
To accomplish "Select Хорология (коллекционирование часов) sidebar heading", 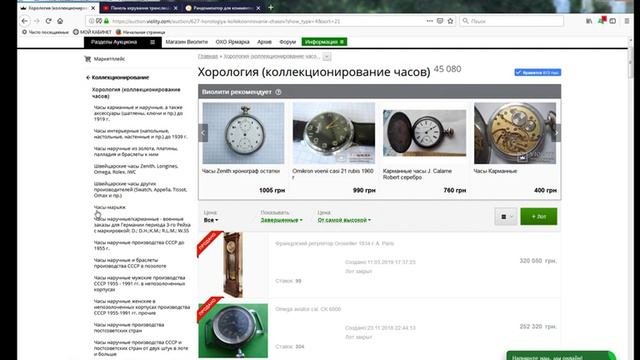I will [x=136, y=93].
